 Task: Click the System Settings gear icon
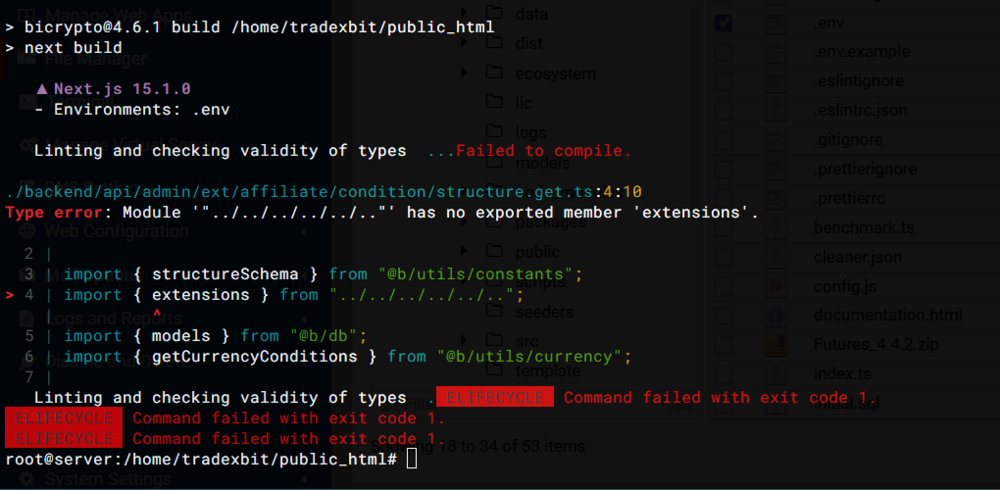pos(27,478)
